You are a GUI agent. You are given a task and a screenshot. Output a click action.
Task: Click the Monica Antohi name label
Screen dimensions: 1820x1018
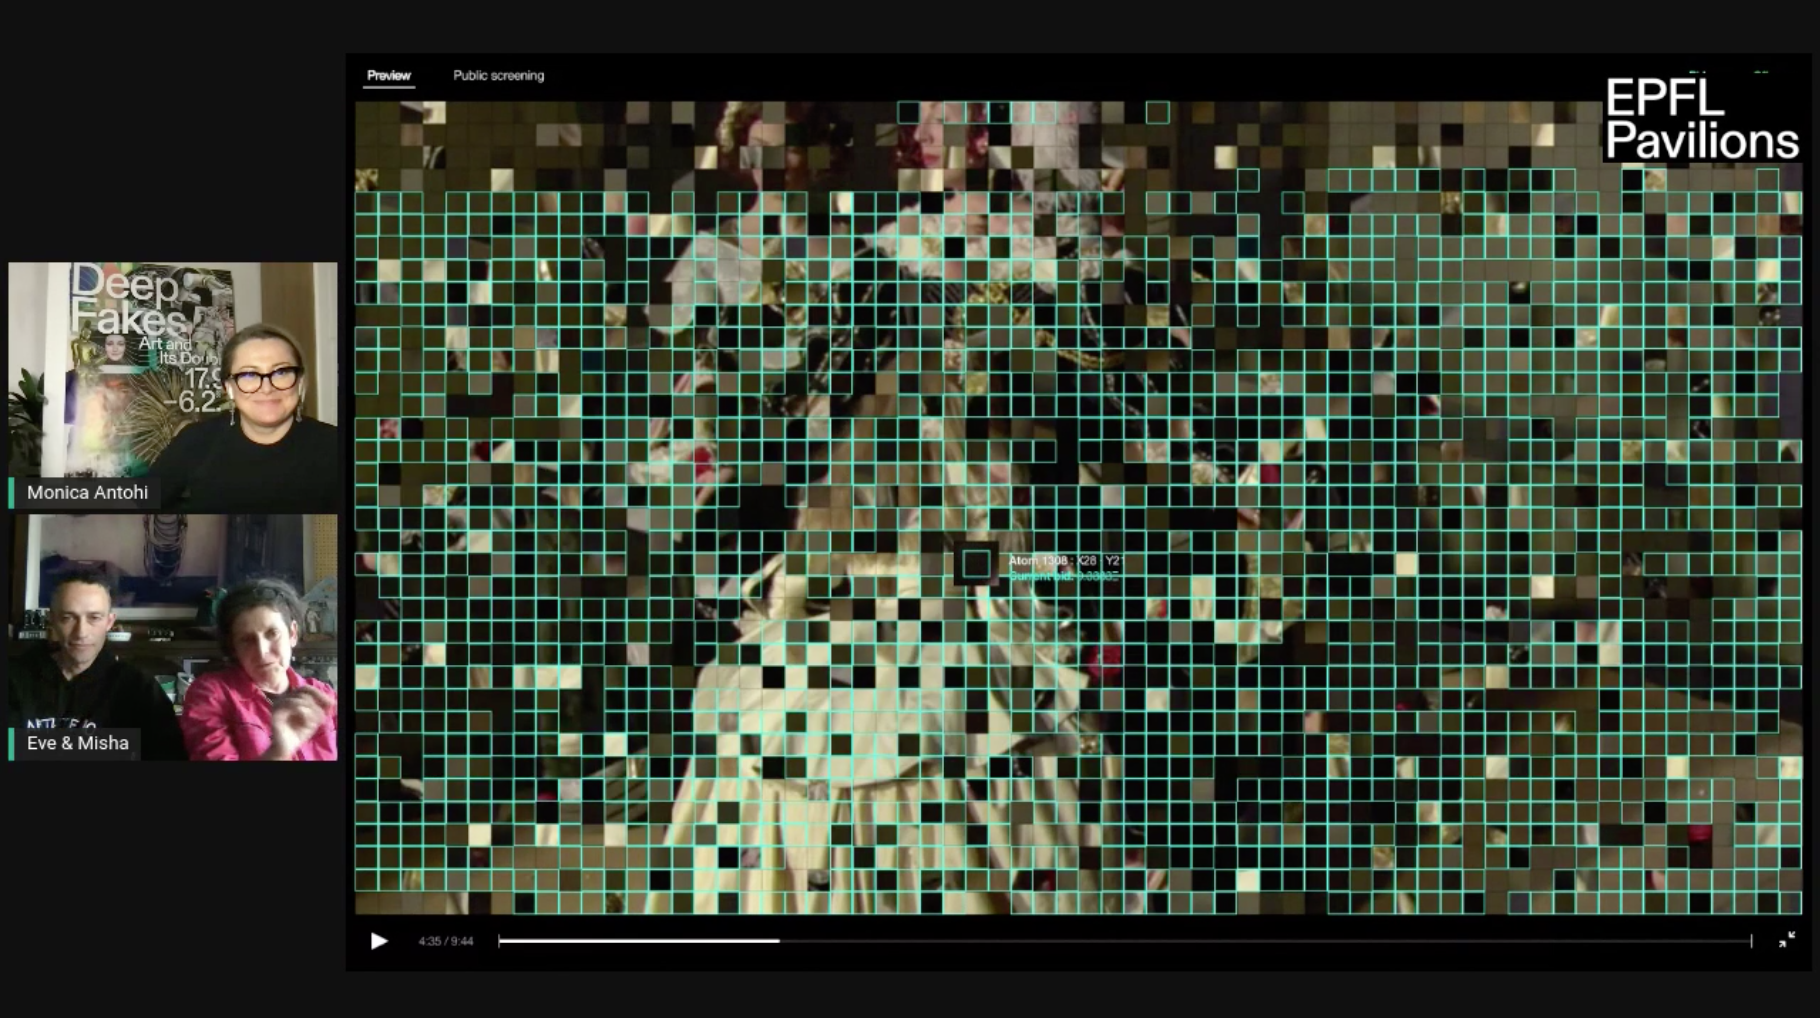click(x=87, y=492)
